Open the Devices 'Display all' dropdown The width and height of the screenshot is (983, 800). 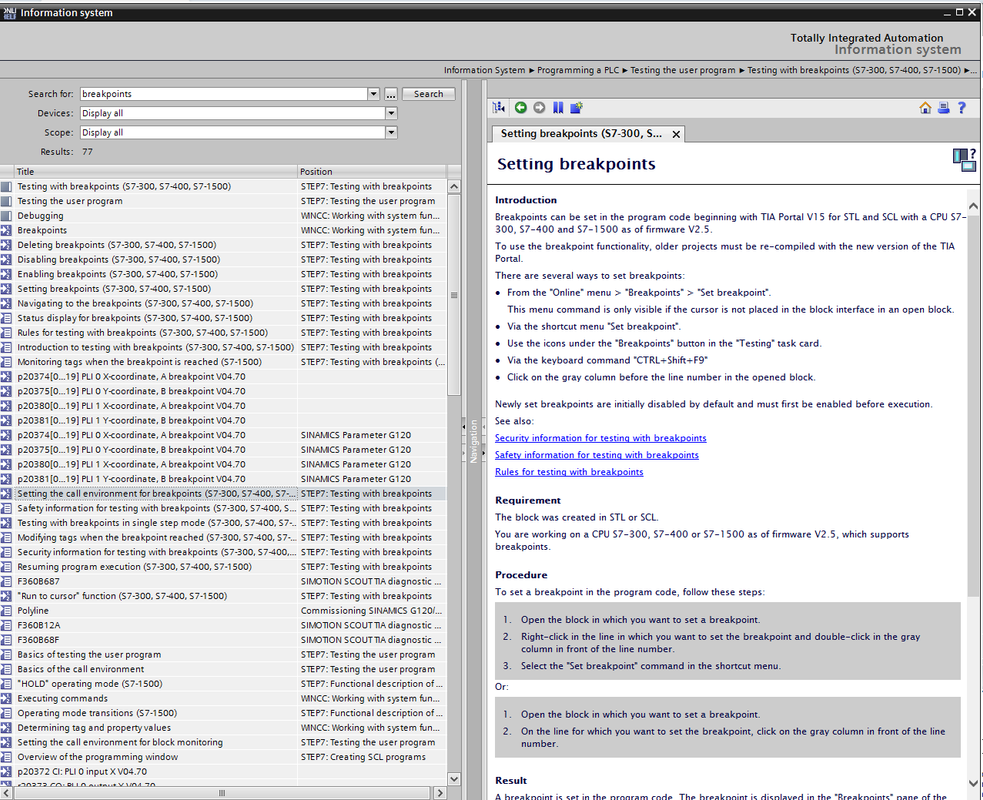pyautogui.click(x=391, y=113)
